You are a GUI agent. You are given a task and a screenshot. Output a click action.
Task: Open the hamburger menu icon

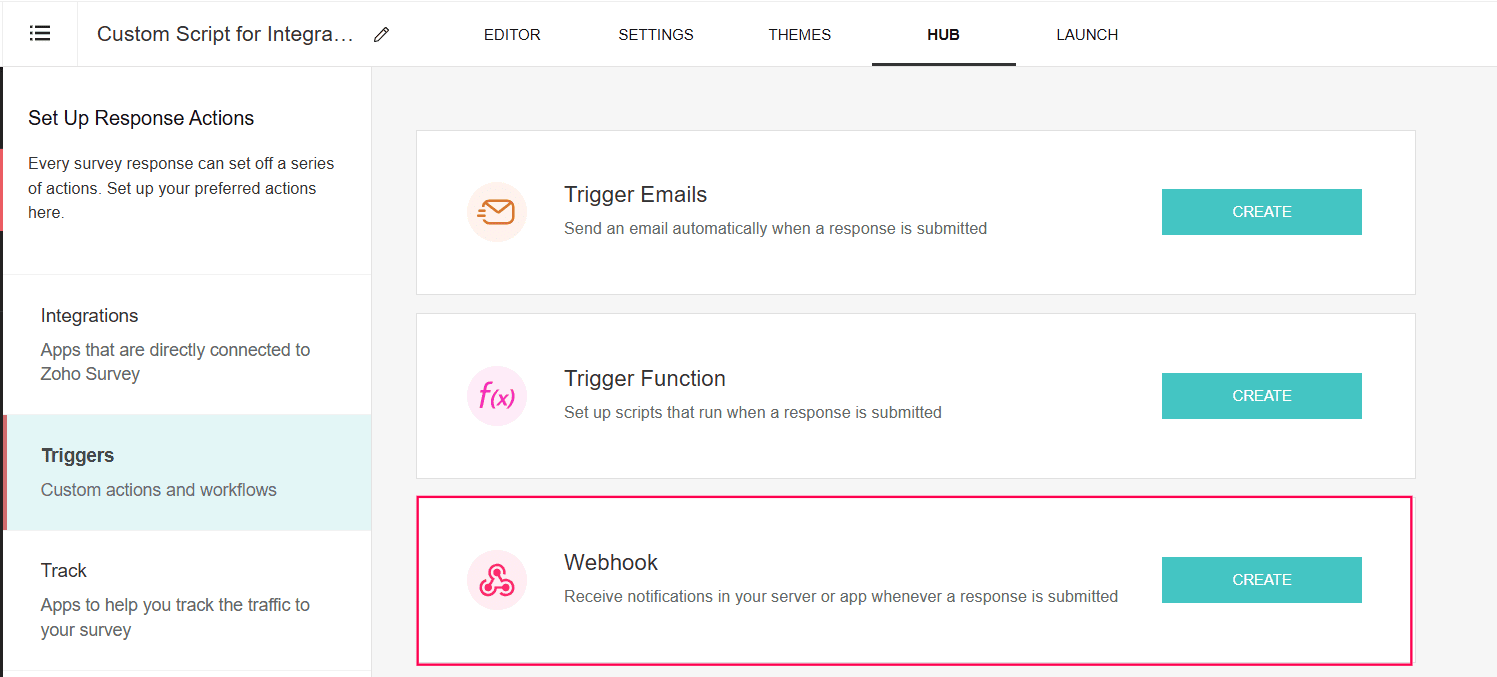point(40,34)
